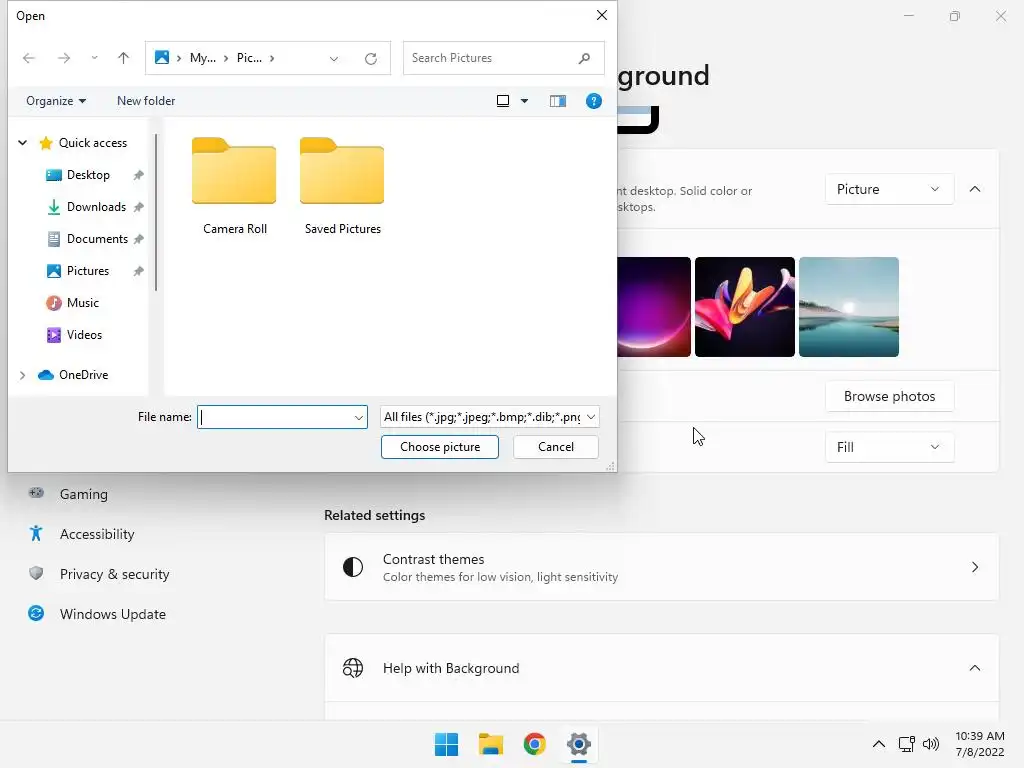Open more view options dropdown

click(x=524, y=101)
